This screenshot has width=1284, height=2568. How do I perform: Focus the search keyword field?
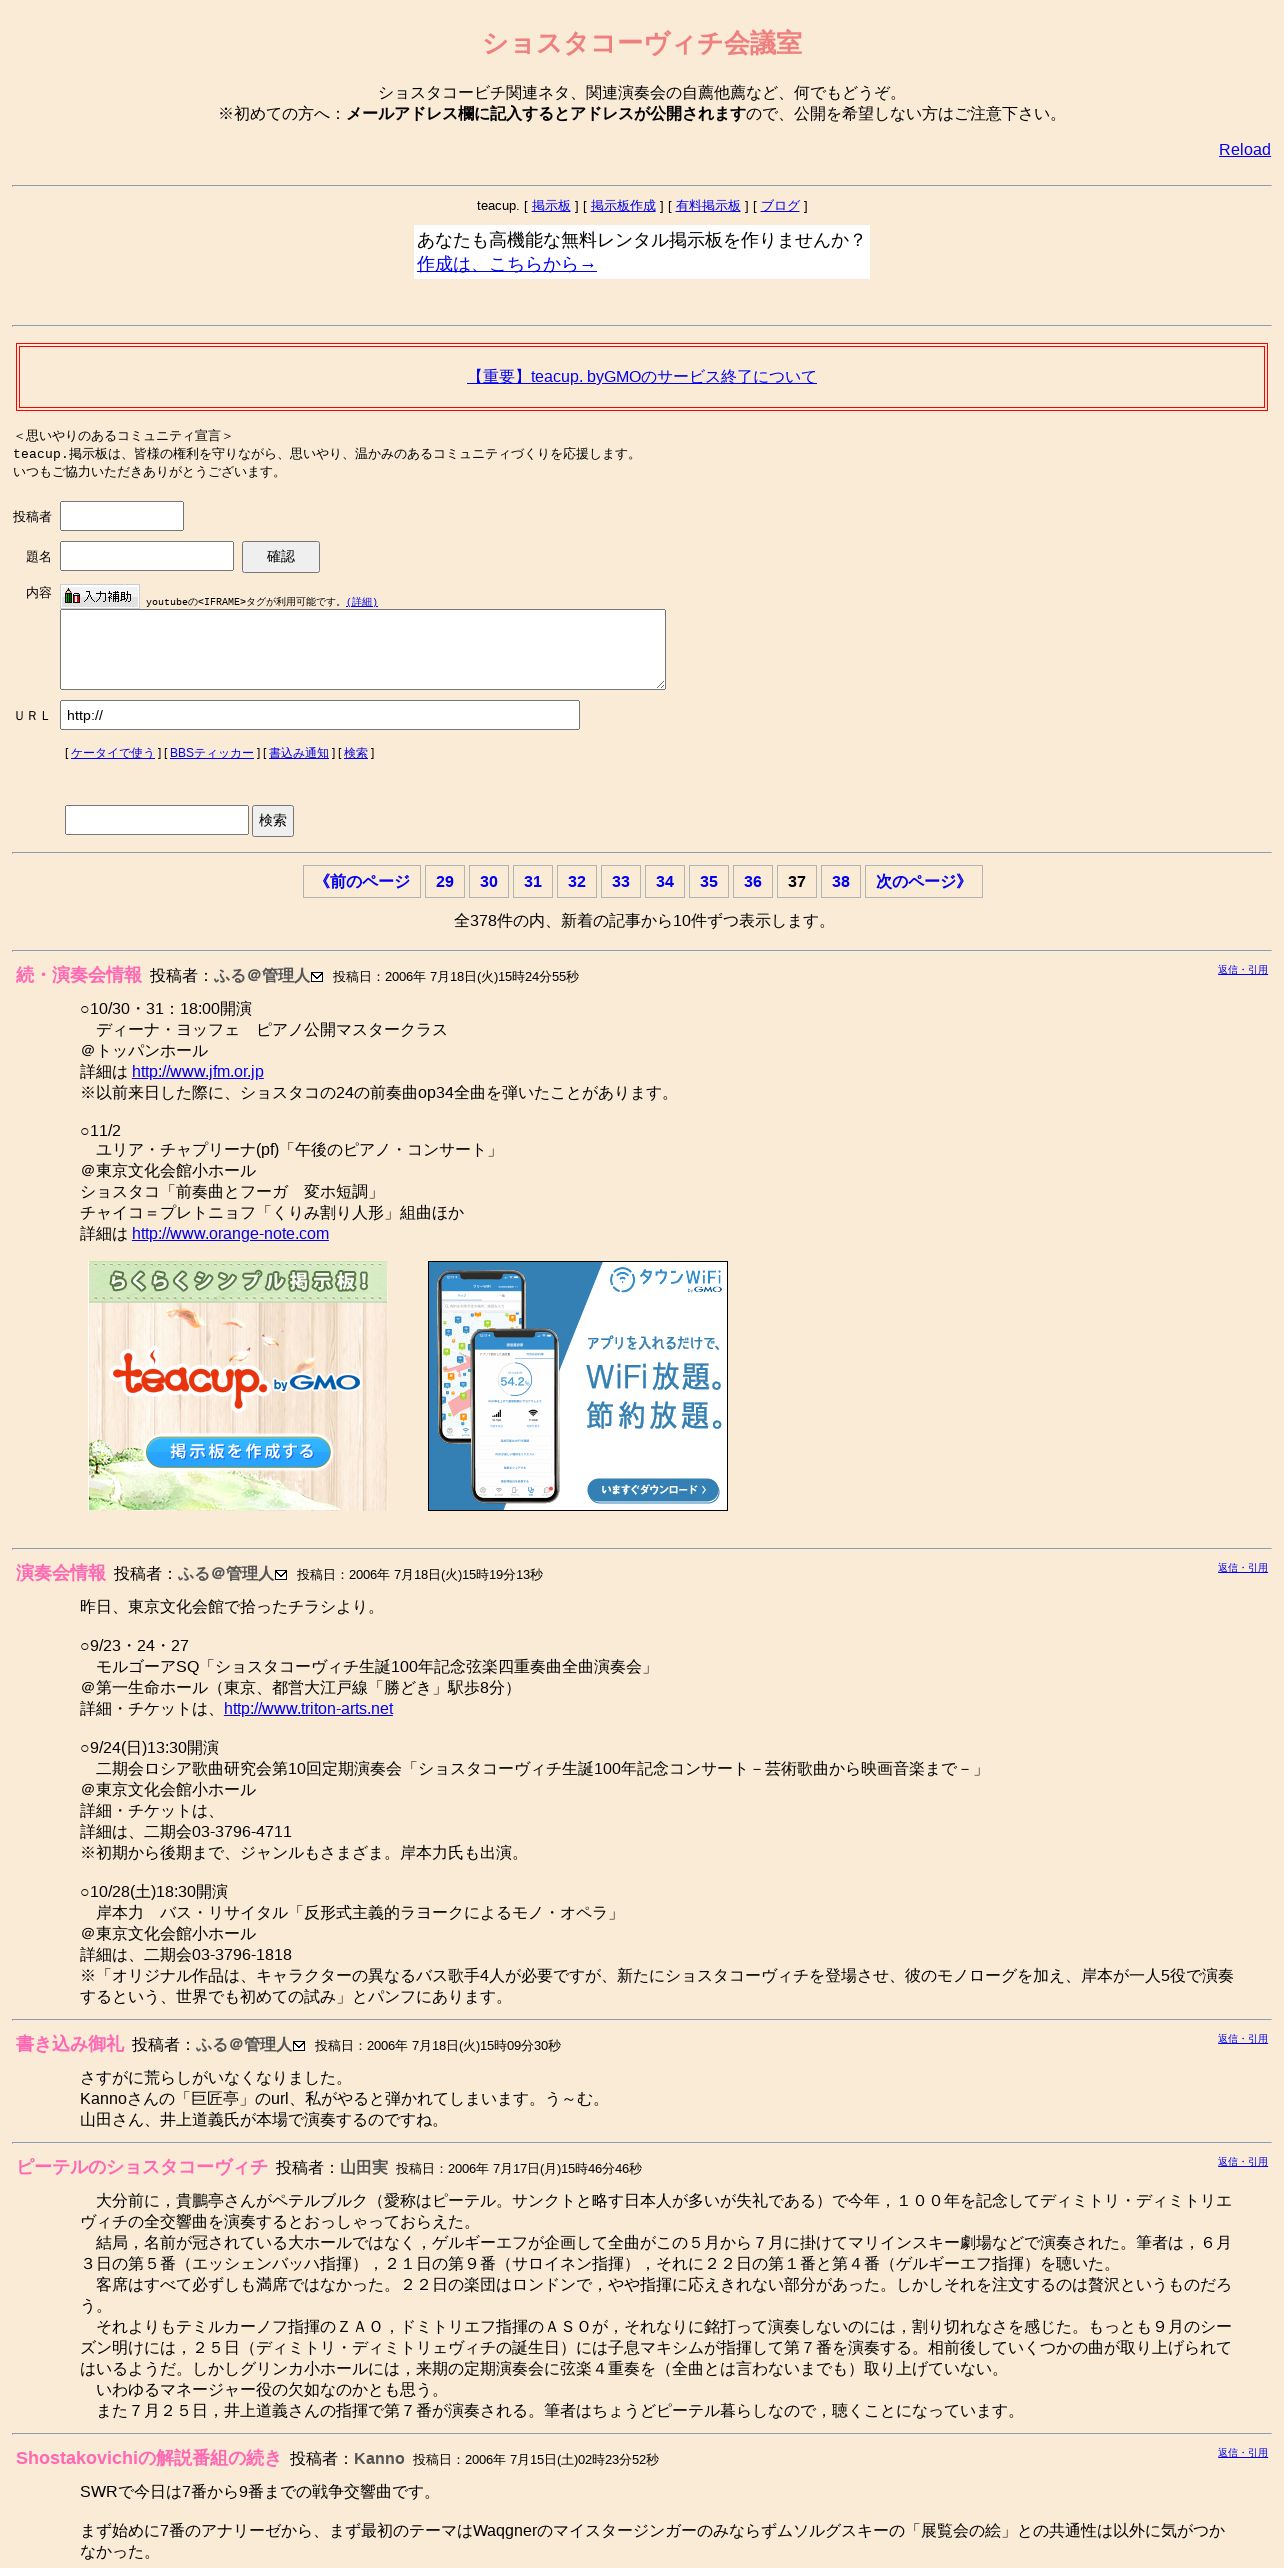(x=157, y=820)
